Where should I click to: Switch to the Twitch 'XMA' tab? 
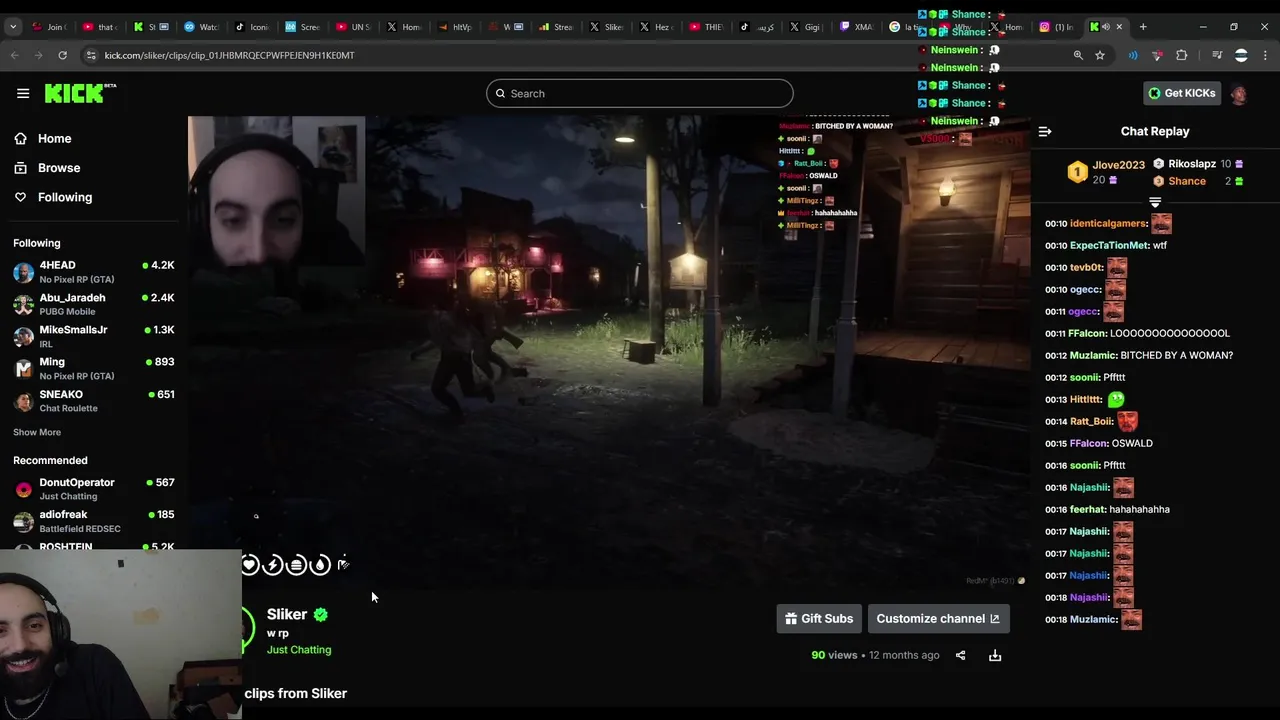pos(857,27)
